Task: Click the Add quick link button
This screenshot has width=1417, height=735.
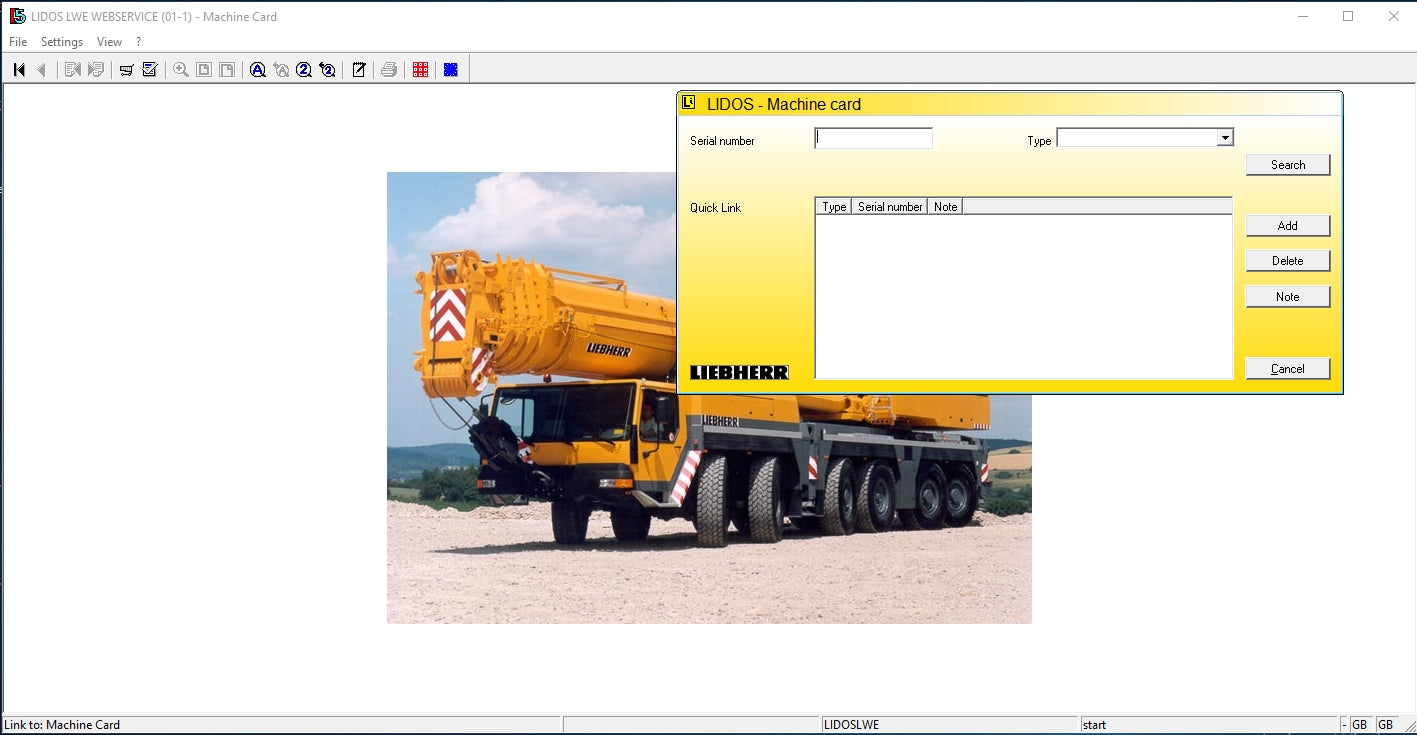Action: pos(1288,226)
